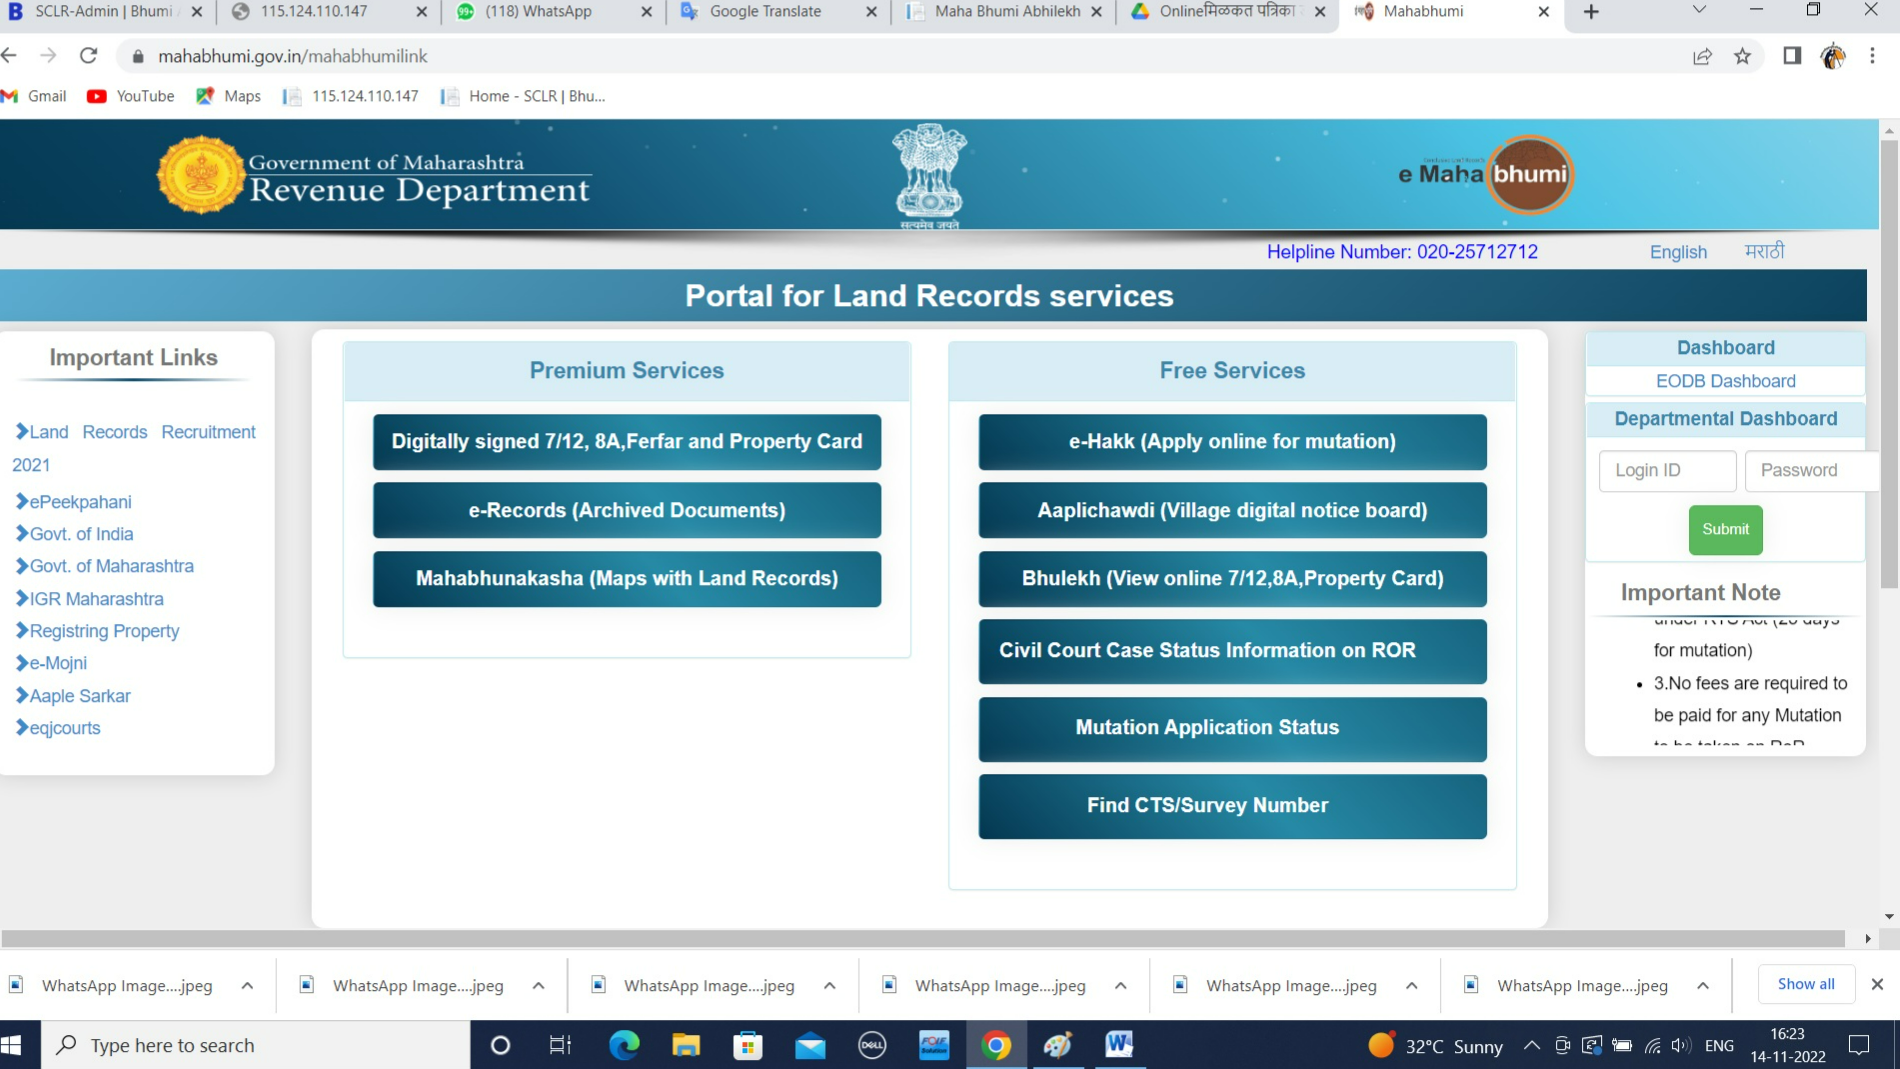
Task: Show hidden system tray icons
Action: pyautogui.click(x=1531, y=1046)
